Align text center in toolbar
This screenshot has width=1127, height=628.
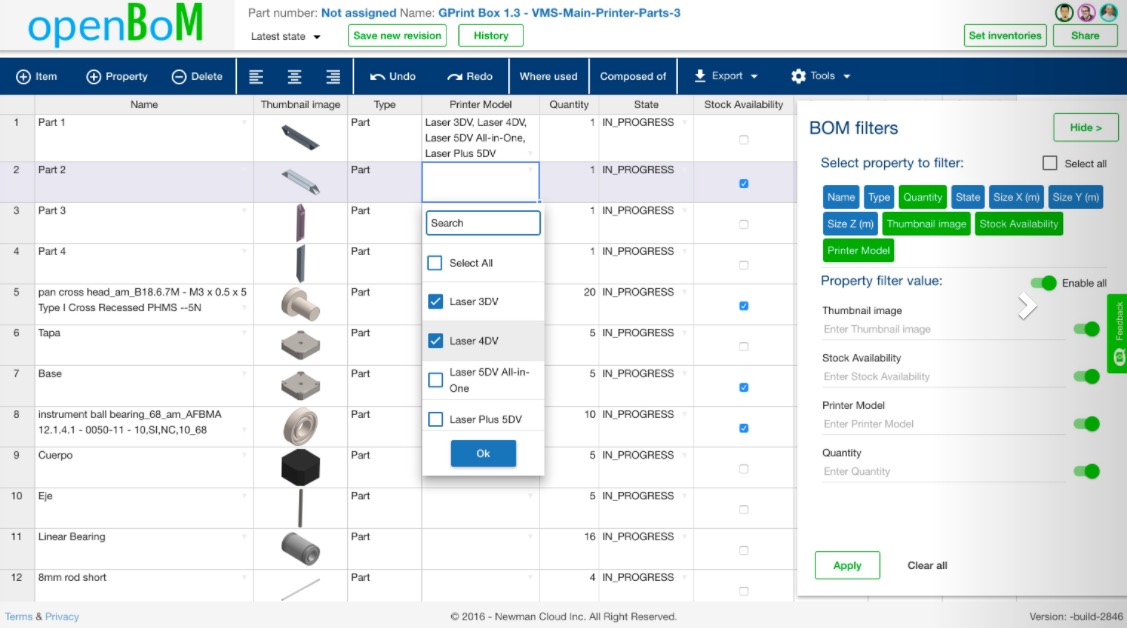tap(295, 76)
